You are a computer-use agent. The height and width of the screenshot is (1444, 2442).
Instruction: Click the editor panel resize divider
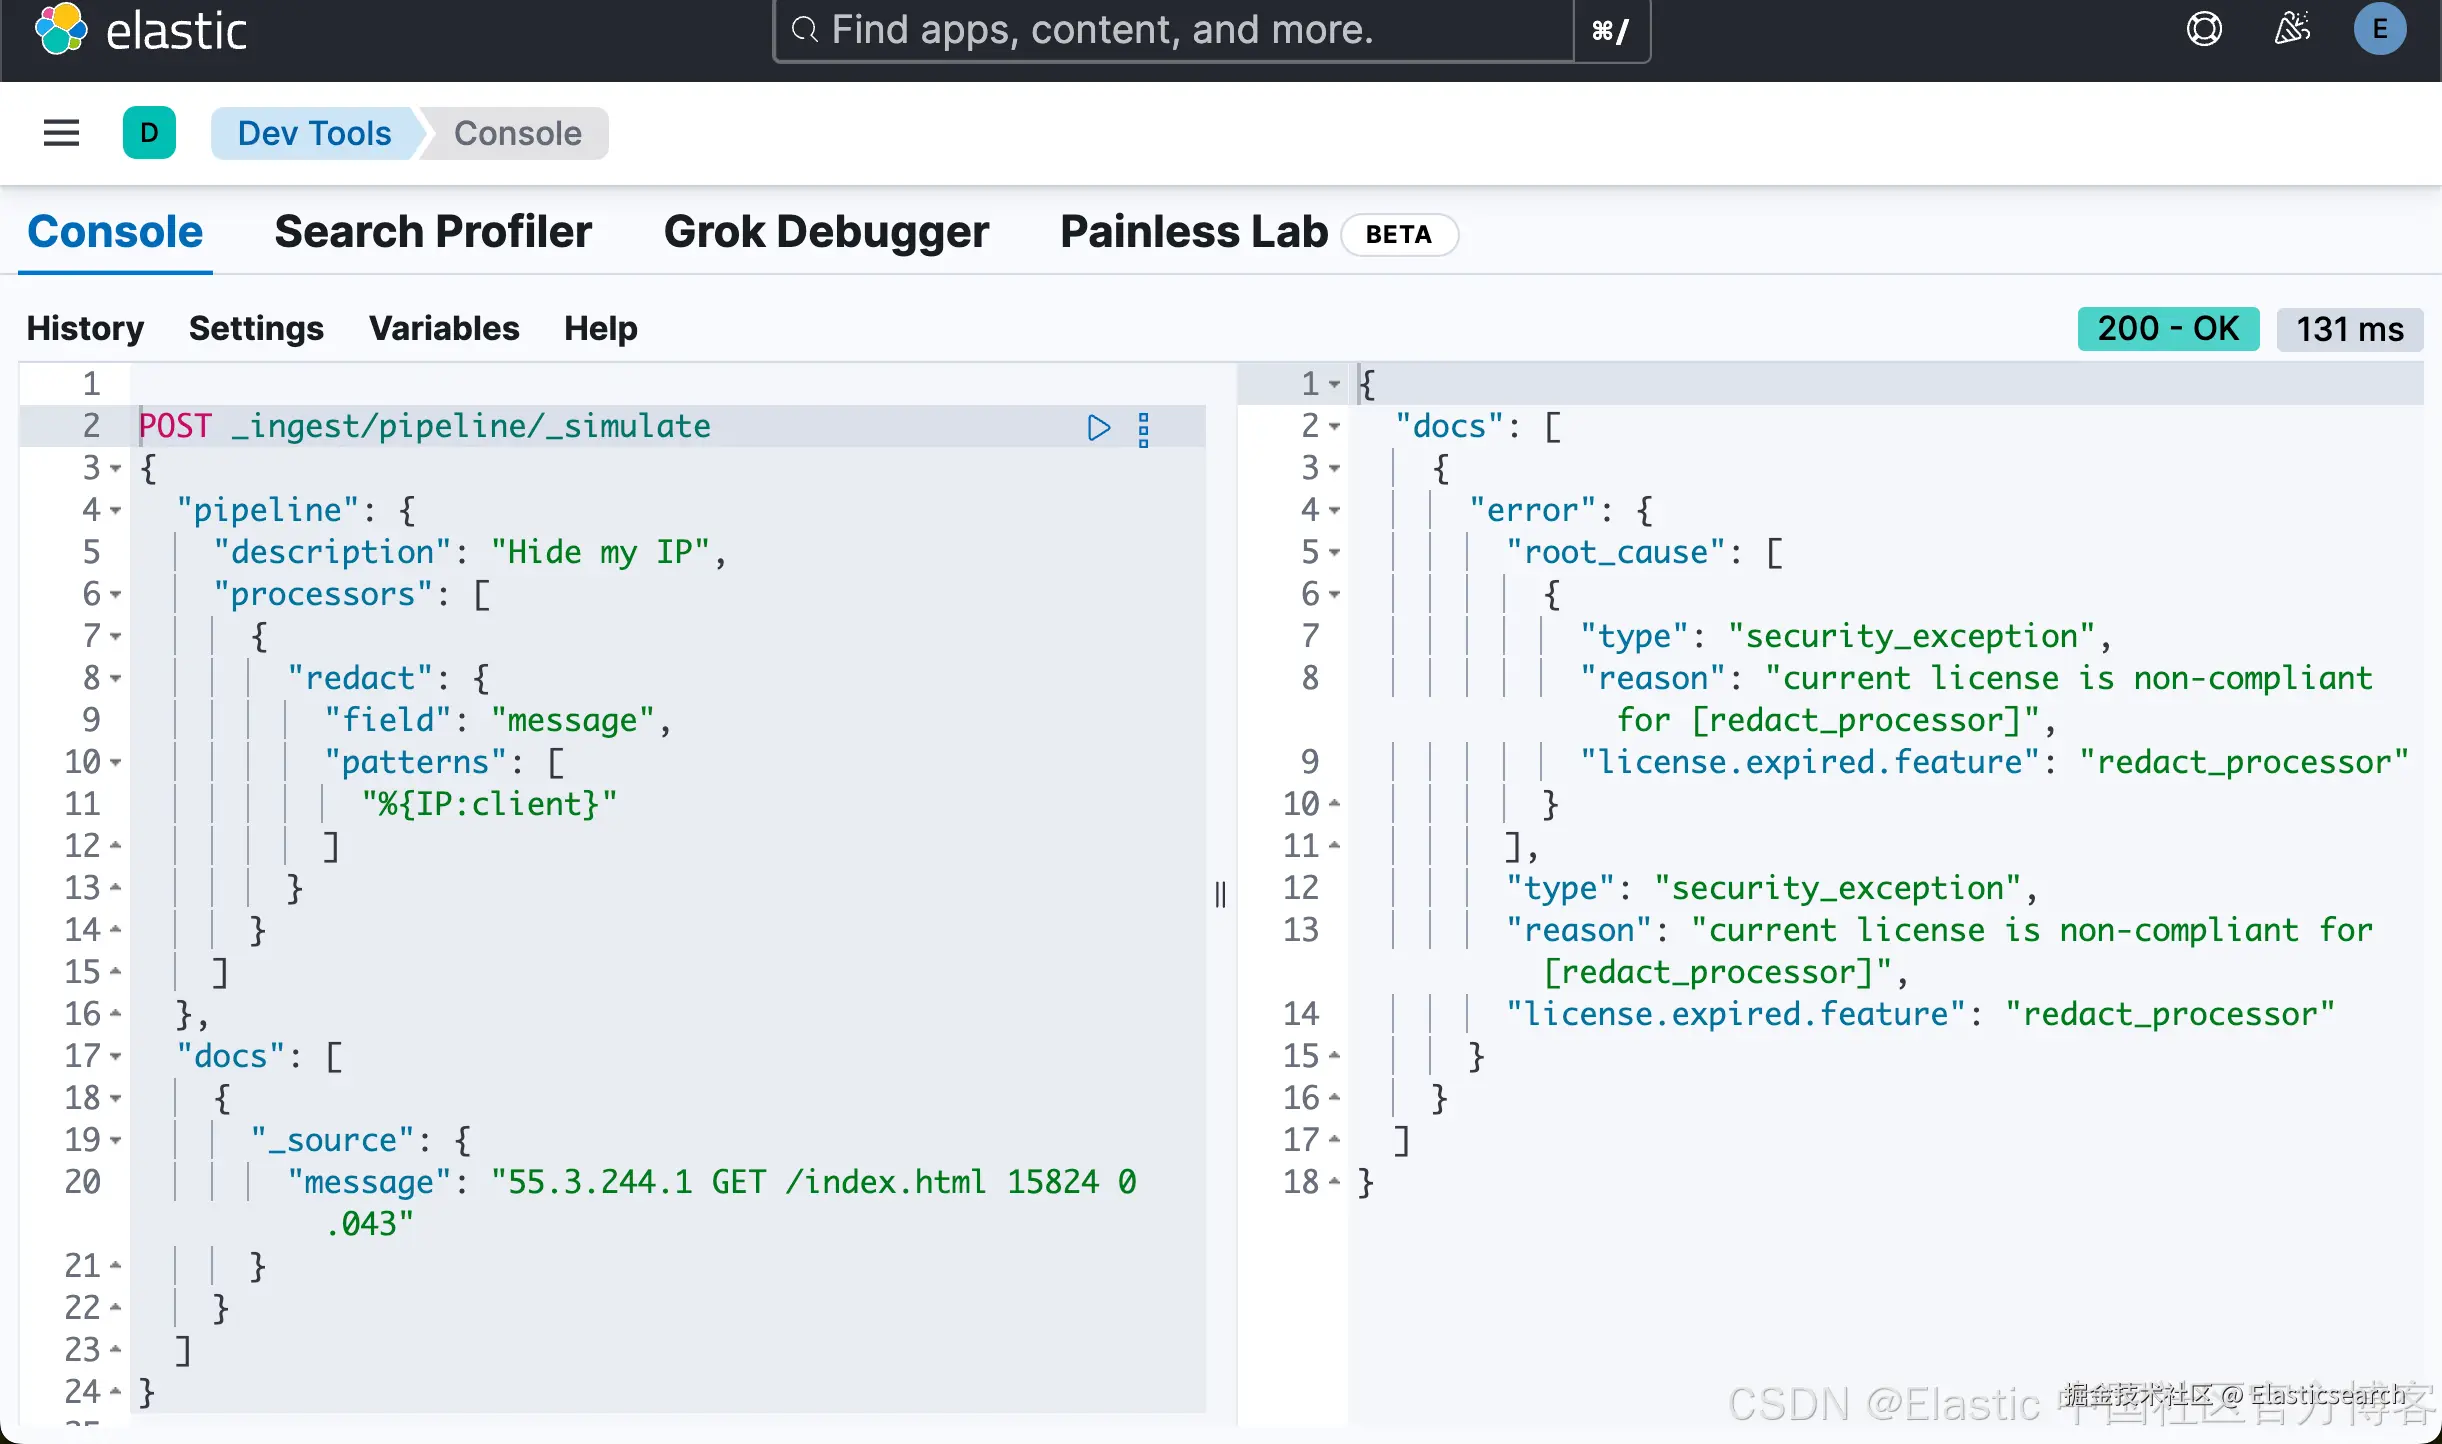coord(1220,894)
